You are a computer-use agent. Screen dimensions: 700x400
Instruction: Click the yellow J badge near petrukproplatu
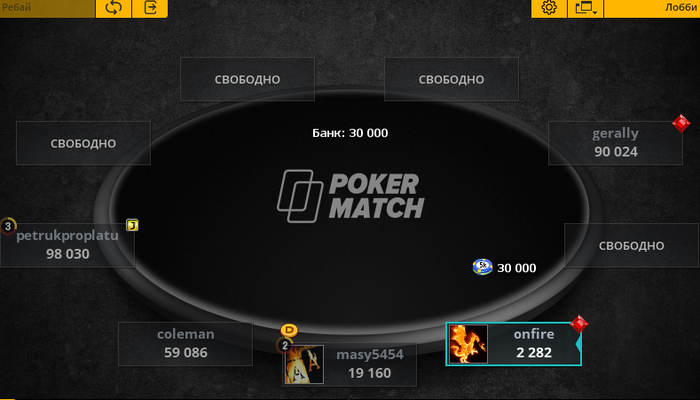click(x=132, y=225)
